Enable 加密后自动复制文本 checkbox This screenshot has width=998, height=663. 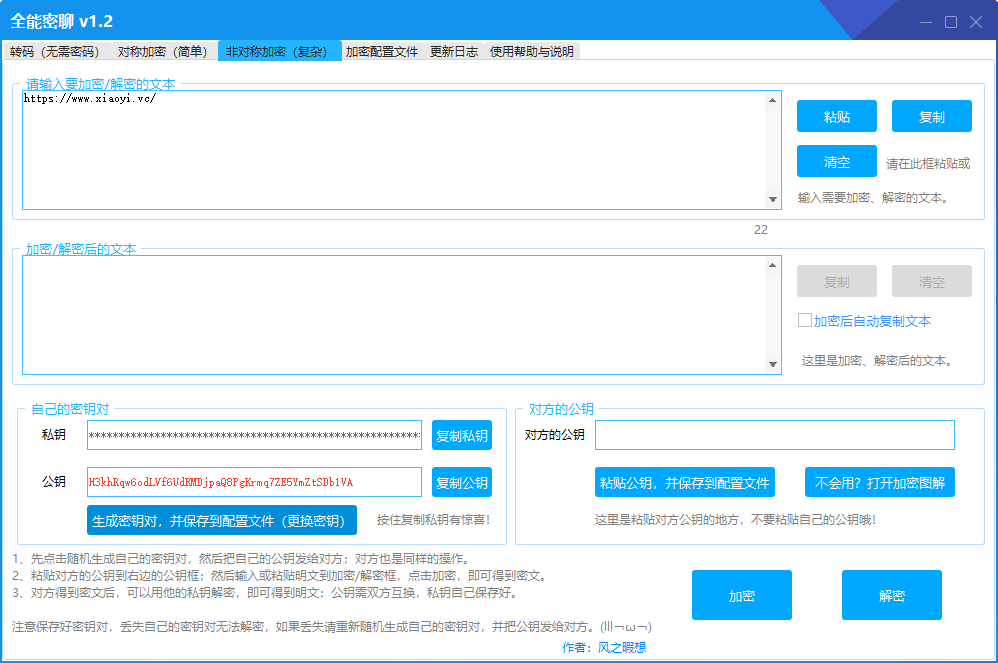tap(804, 321)
